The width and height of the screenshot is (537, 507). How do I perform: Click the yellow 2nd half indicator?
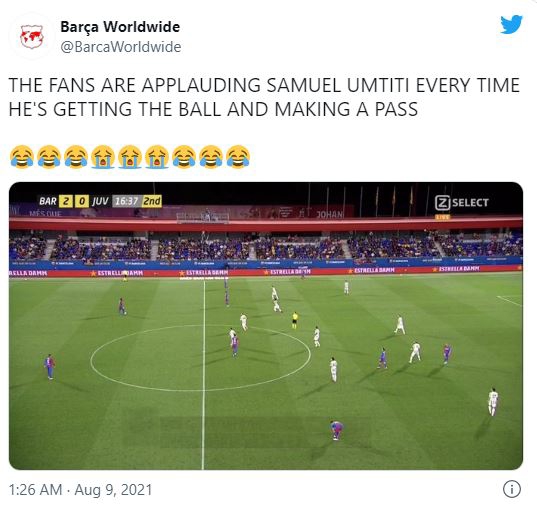click(152, 201)
